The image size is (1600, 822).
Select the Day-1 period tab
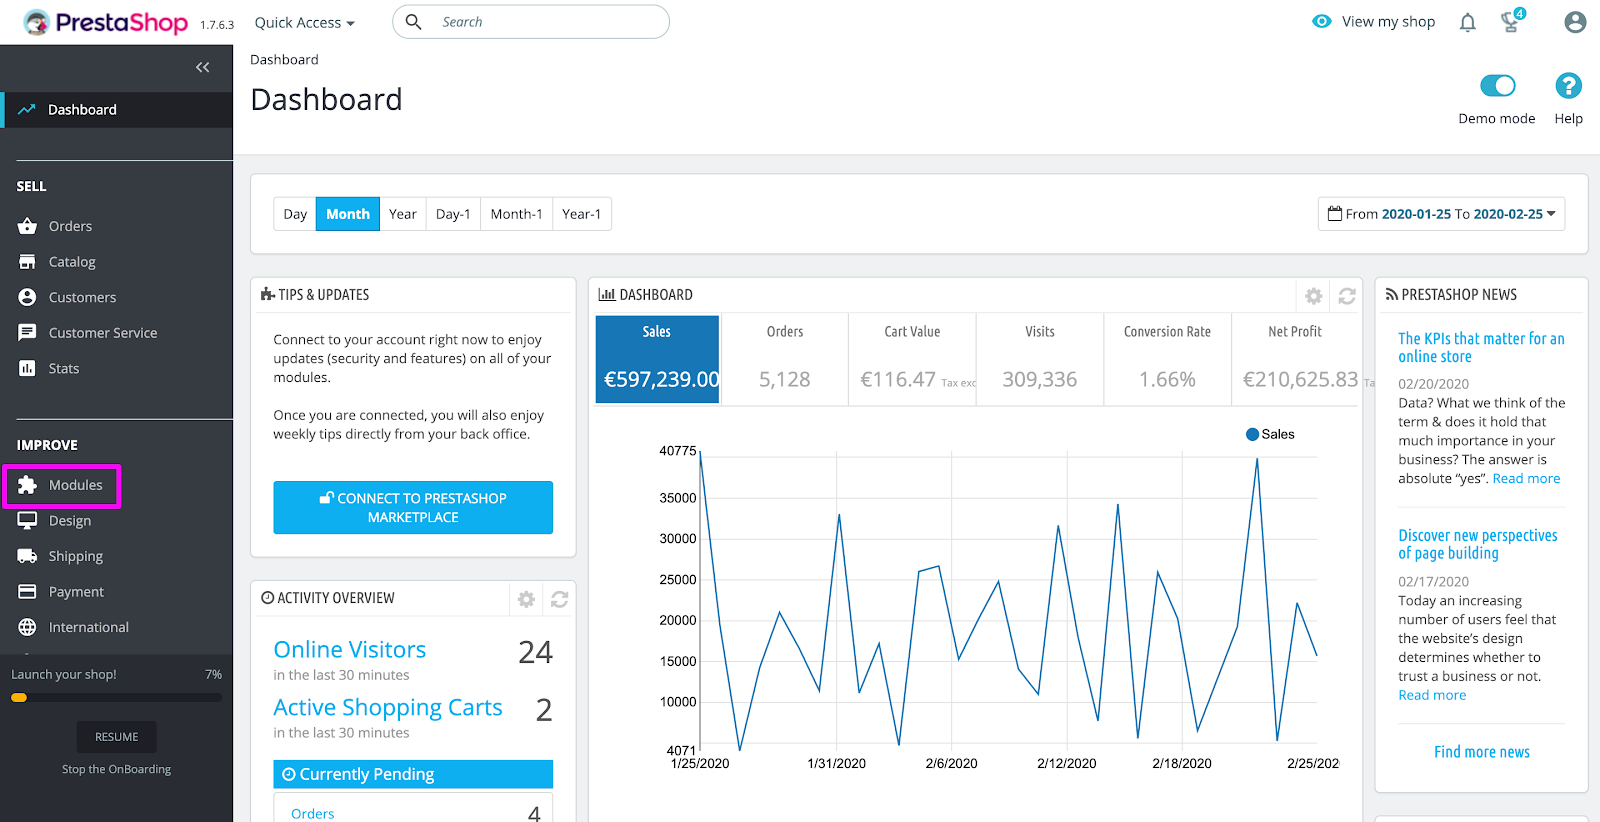[453, 214]
